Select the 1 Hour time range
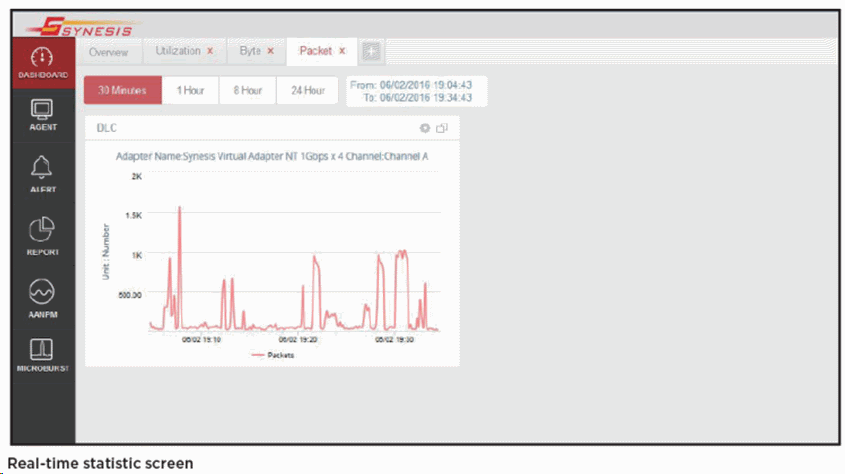The height and width of the screenshot is (474, 845). click(190, 90)
